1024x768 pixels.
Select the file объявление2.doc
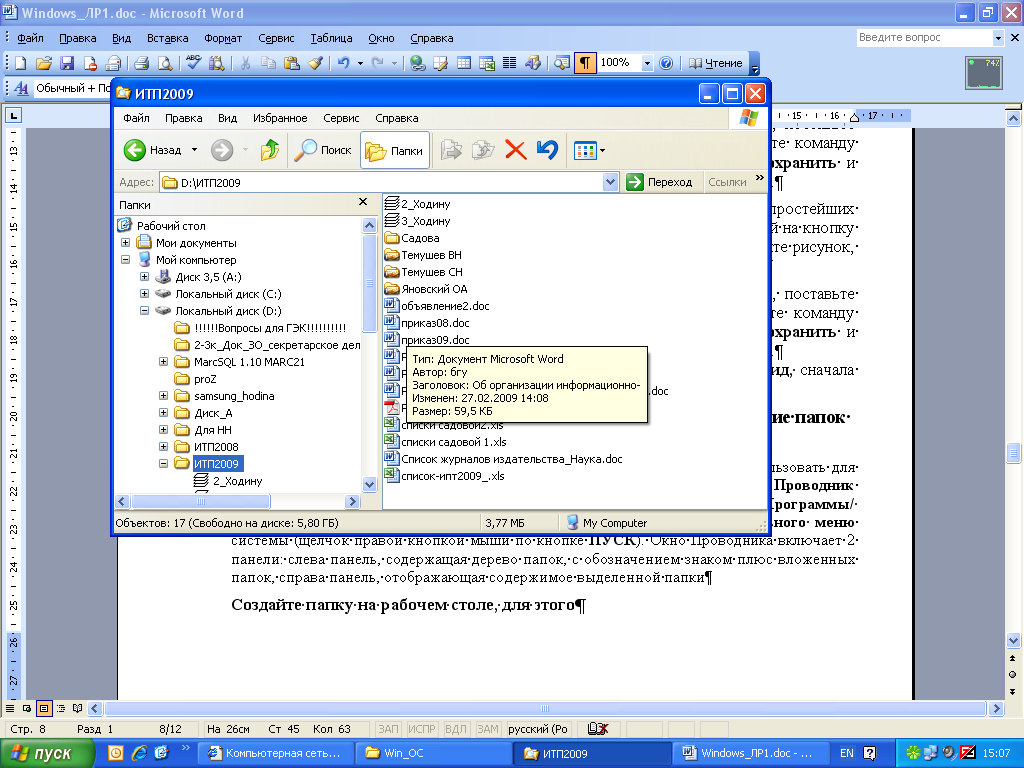click(x=437, y=306)
